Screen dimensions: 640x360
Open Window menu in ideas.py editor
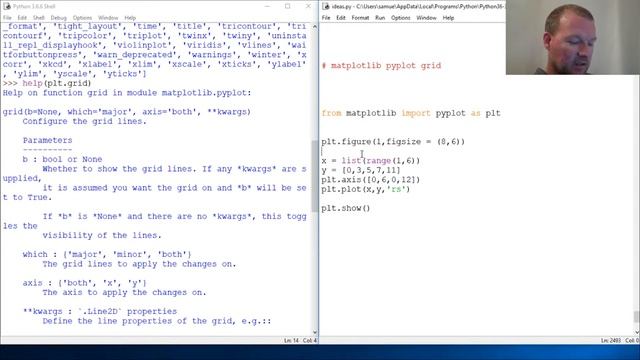pyautogui.click(x=427, y=18)
